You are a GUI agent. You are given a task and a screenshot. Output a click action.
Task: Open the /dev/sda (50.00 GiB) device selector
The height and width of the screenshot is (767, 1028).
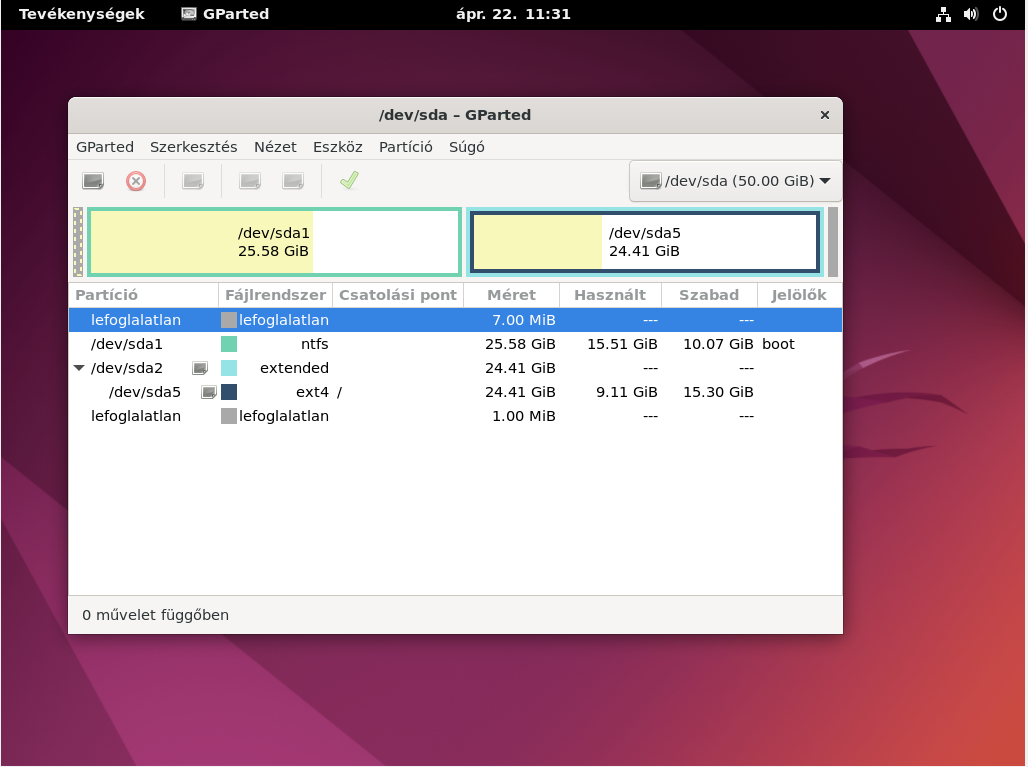click(x=735, y=181)
